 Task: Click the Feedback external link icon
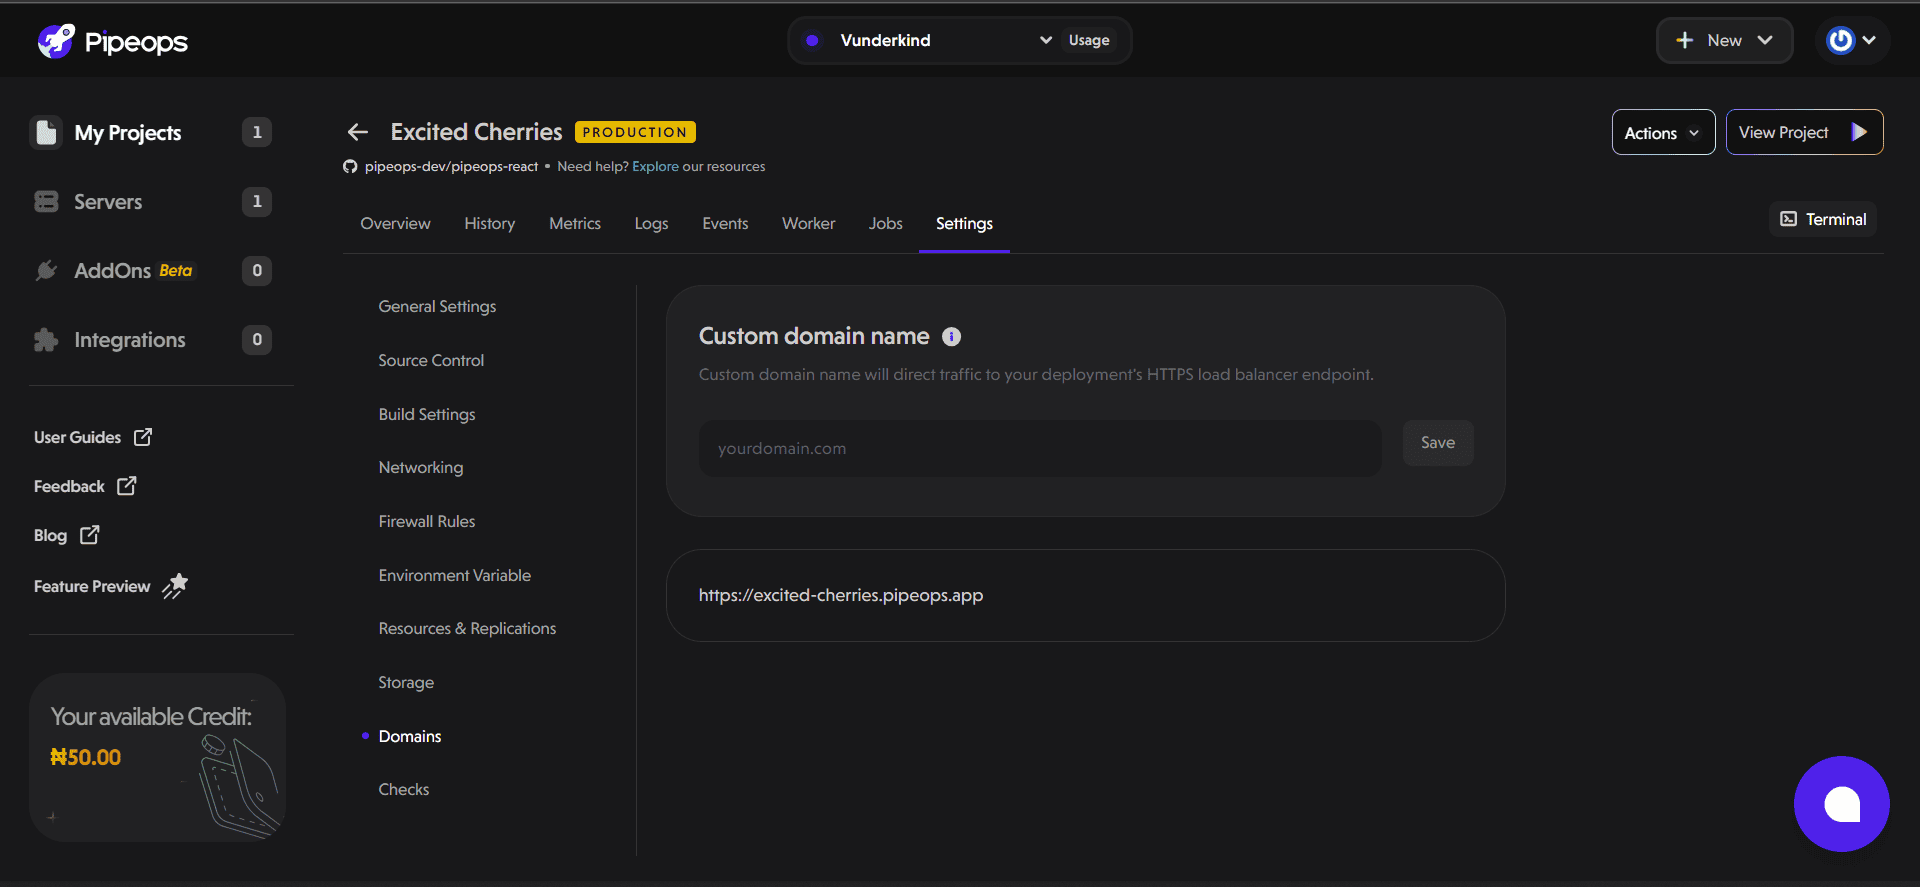(x=126, y=486)
